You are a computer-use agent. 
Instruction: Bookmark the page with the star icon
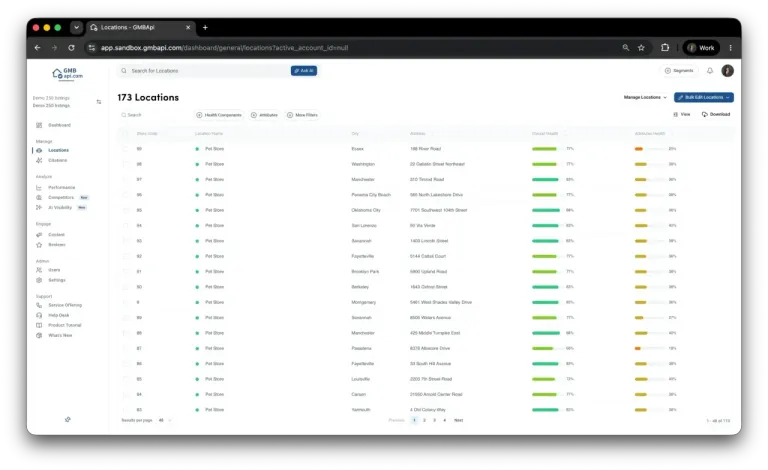coord(641,48)
